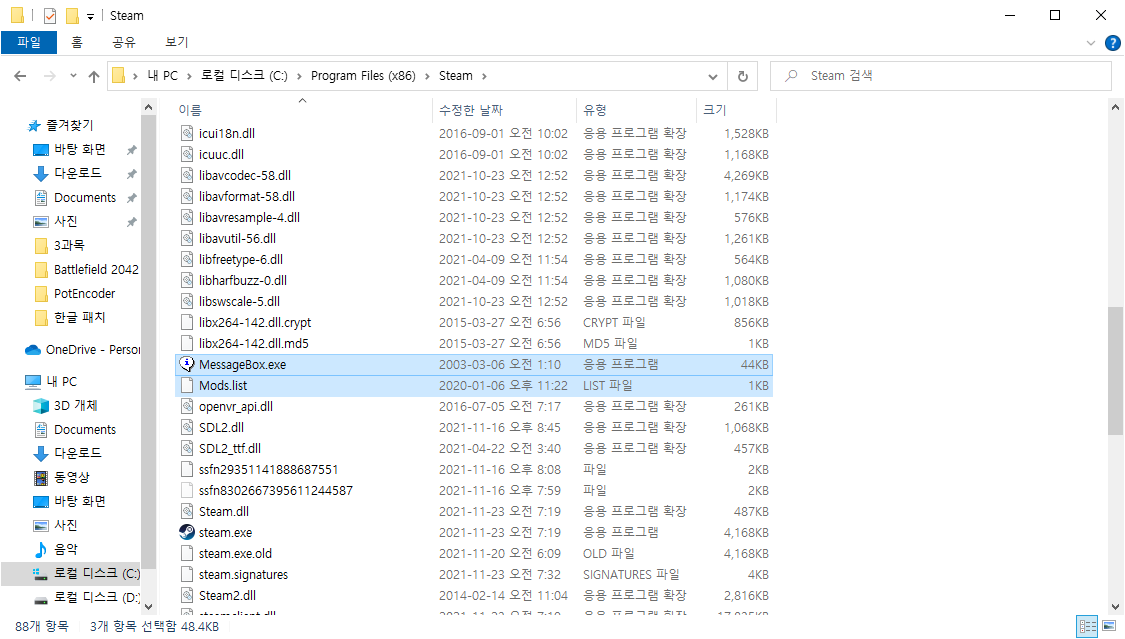The width and height of the screenshot is (1125, 639).
Task: Click the 로컬 디스크 (C:) drive icon in sidebar
Action: tap(41, 574)
